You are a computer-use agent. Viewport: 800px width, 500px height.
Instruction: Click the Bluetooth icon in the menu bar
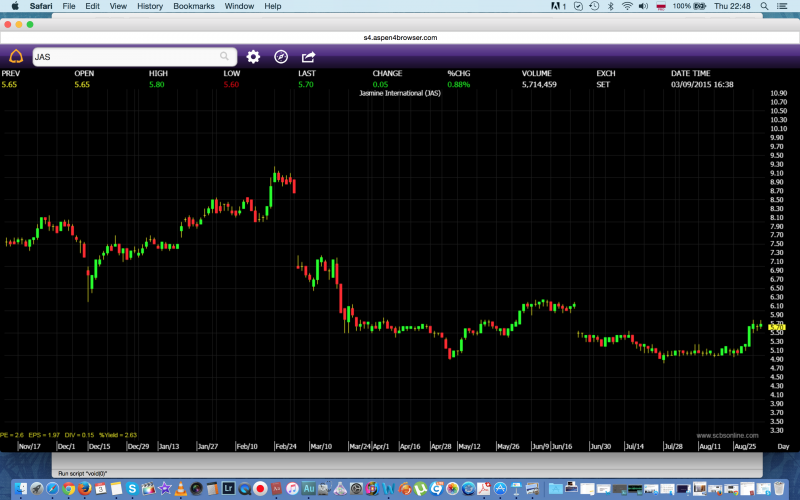coord(608,6)
